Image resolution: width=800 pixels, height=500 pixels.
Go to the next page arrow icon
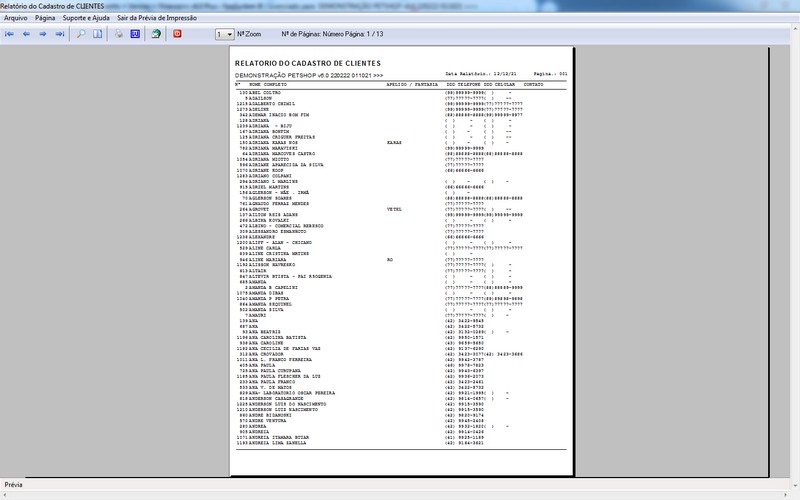point(43,34)
